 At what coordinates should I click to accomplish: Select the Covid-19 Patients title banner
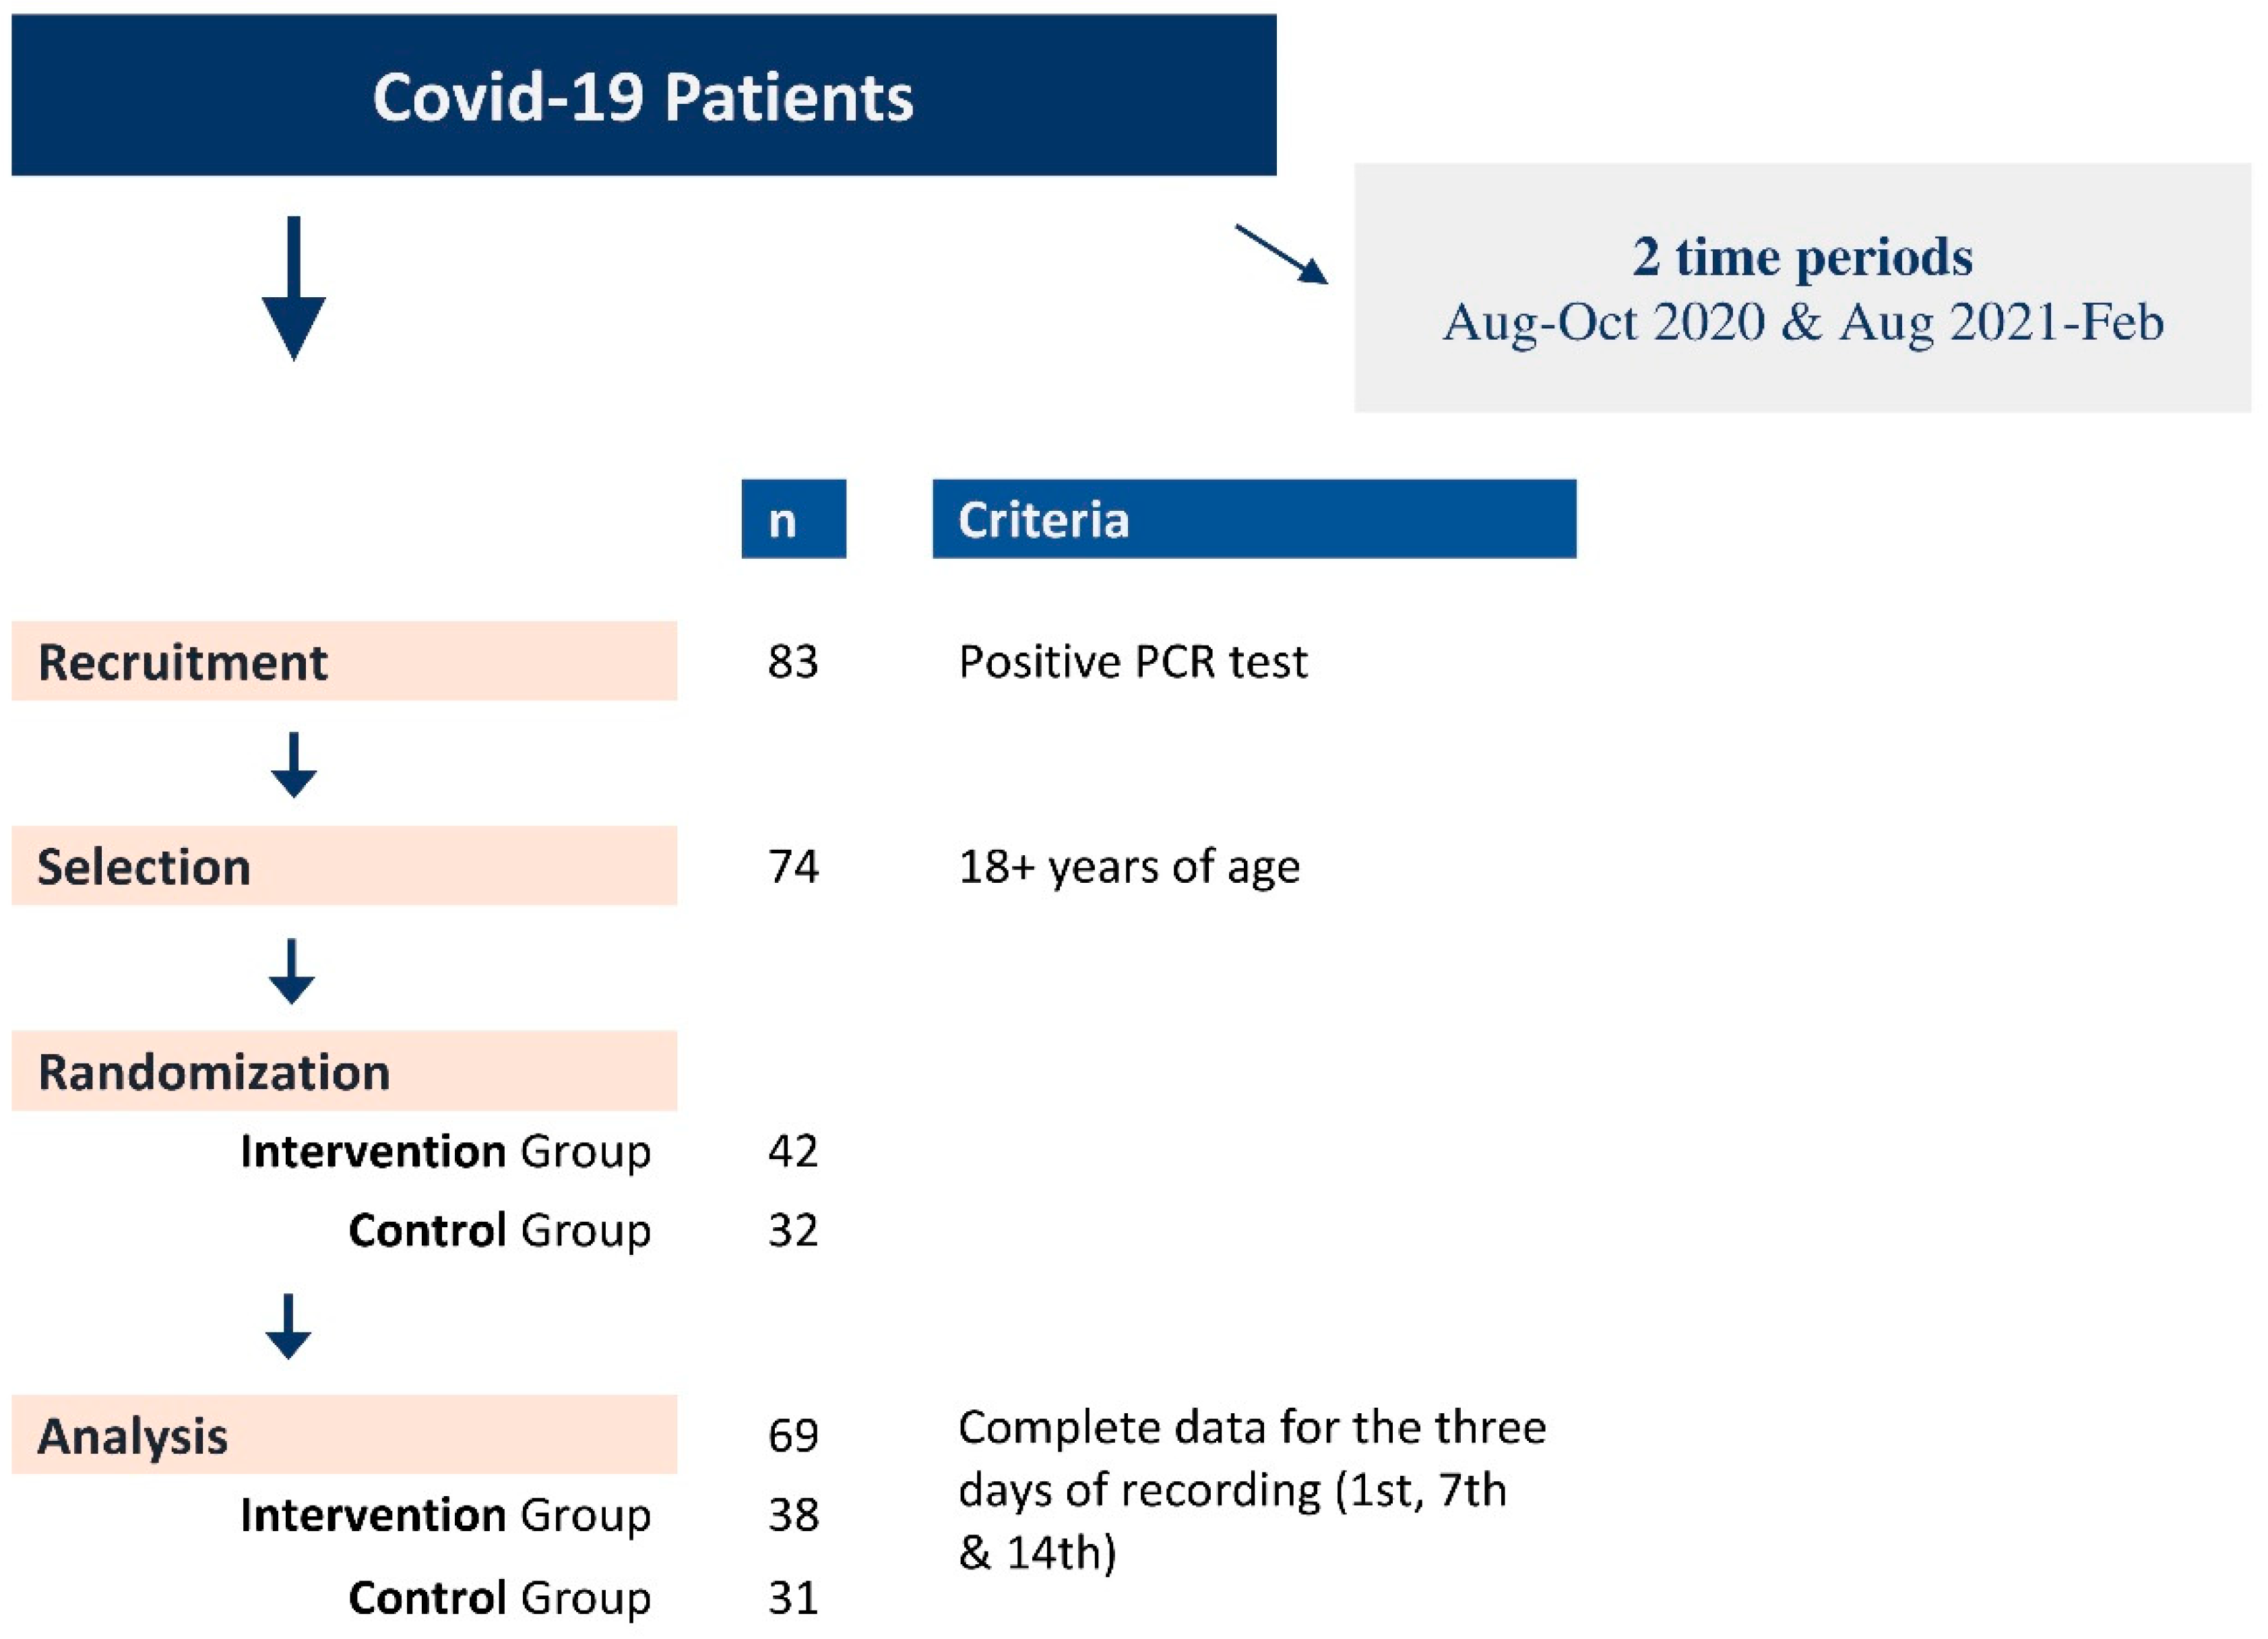point(643,95)
